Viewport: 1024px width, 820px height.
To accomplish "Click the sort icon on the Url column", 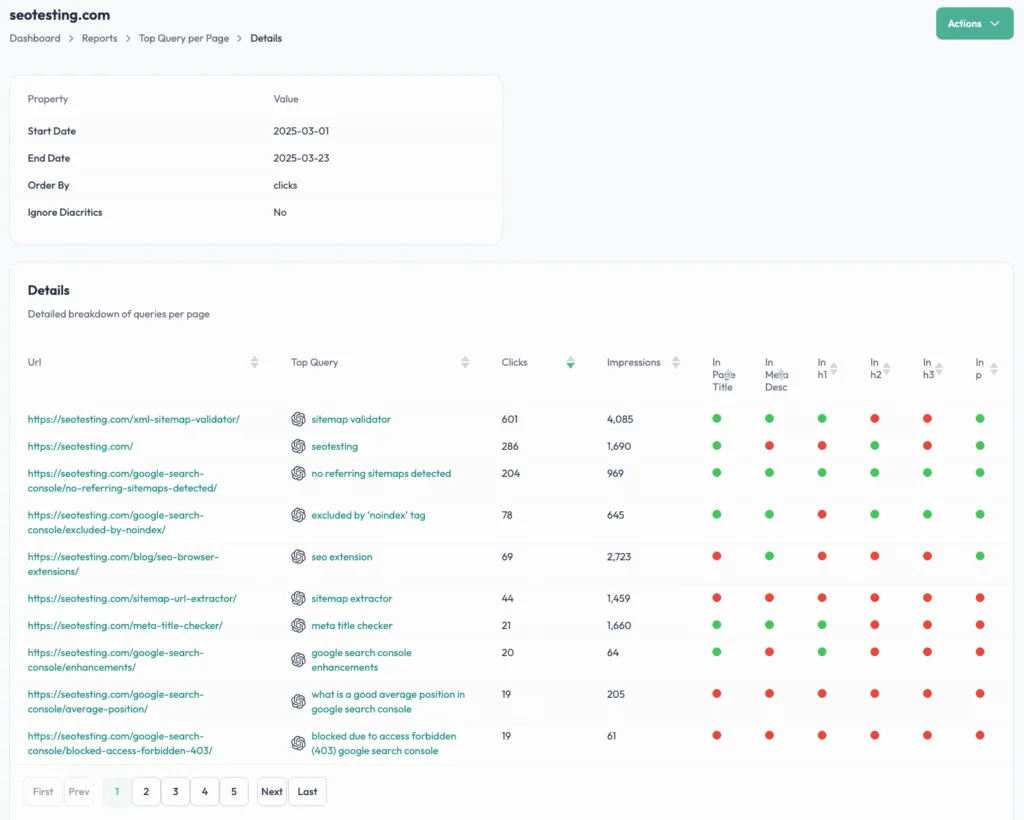I will tap(255, 362).
